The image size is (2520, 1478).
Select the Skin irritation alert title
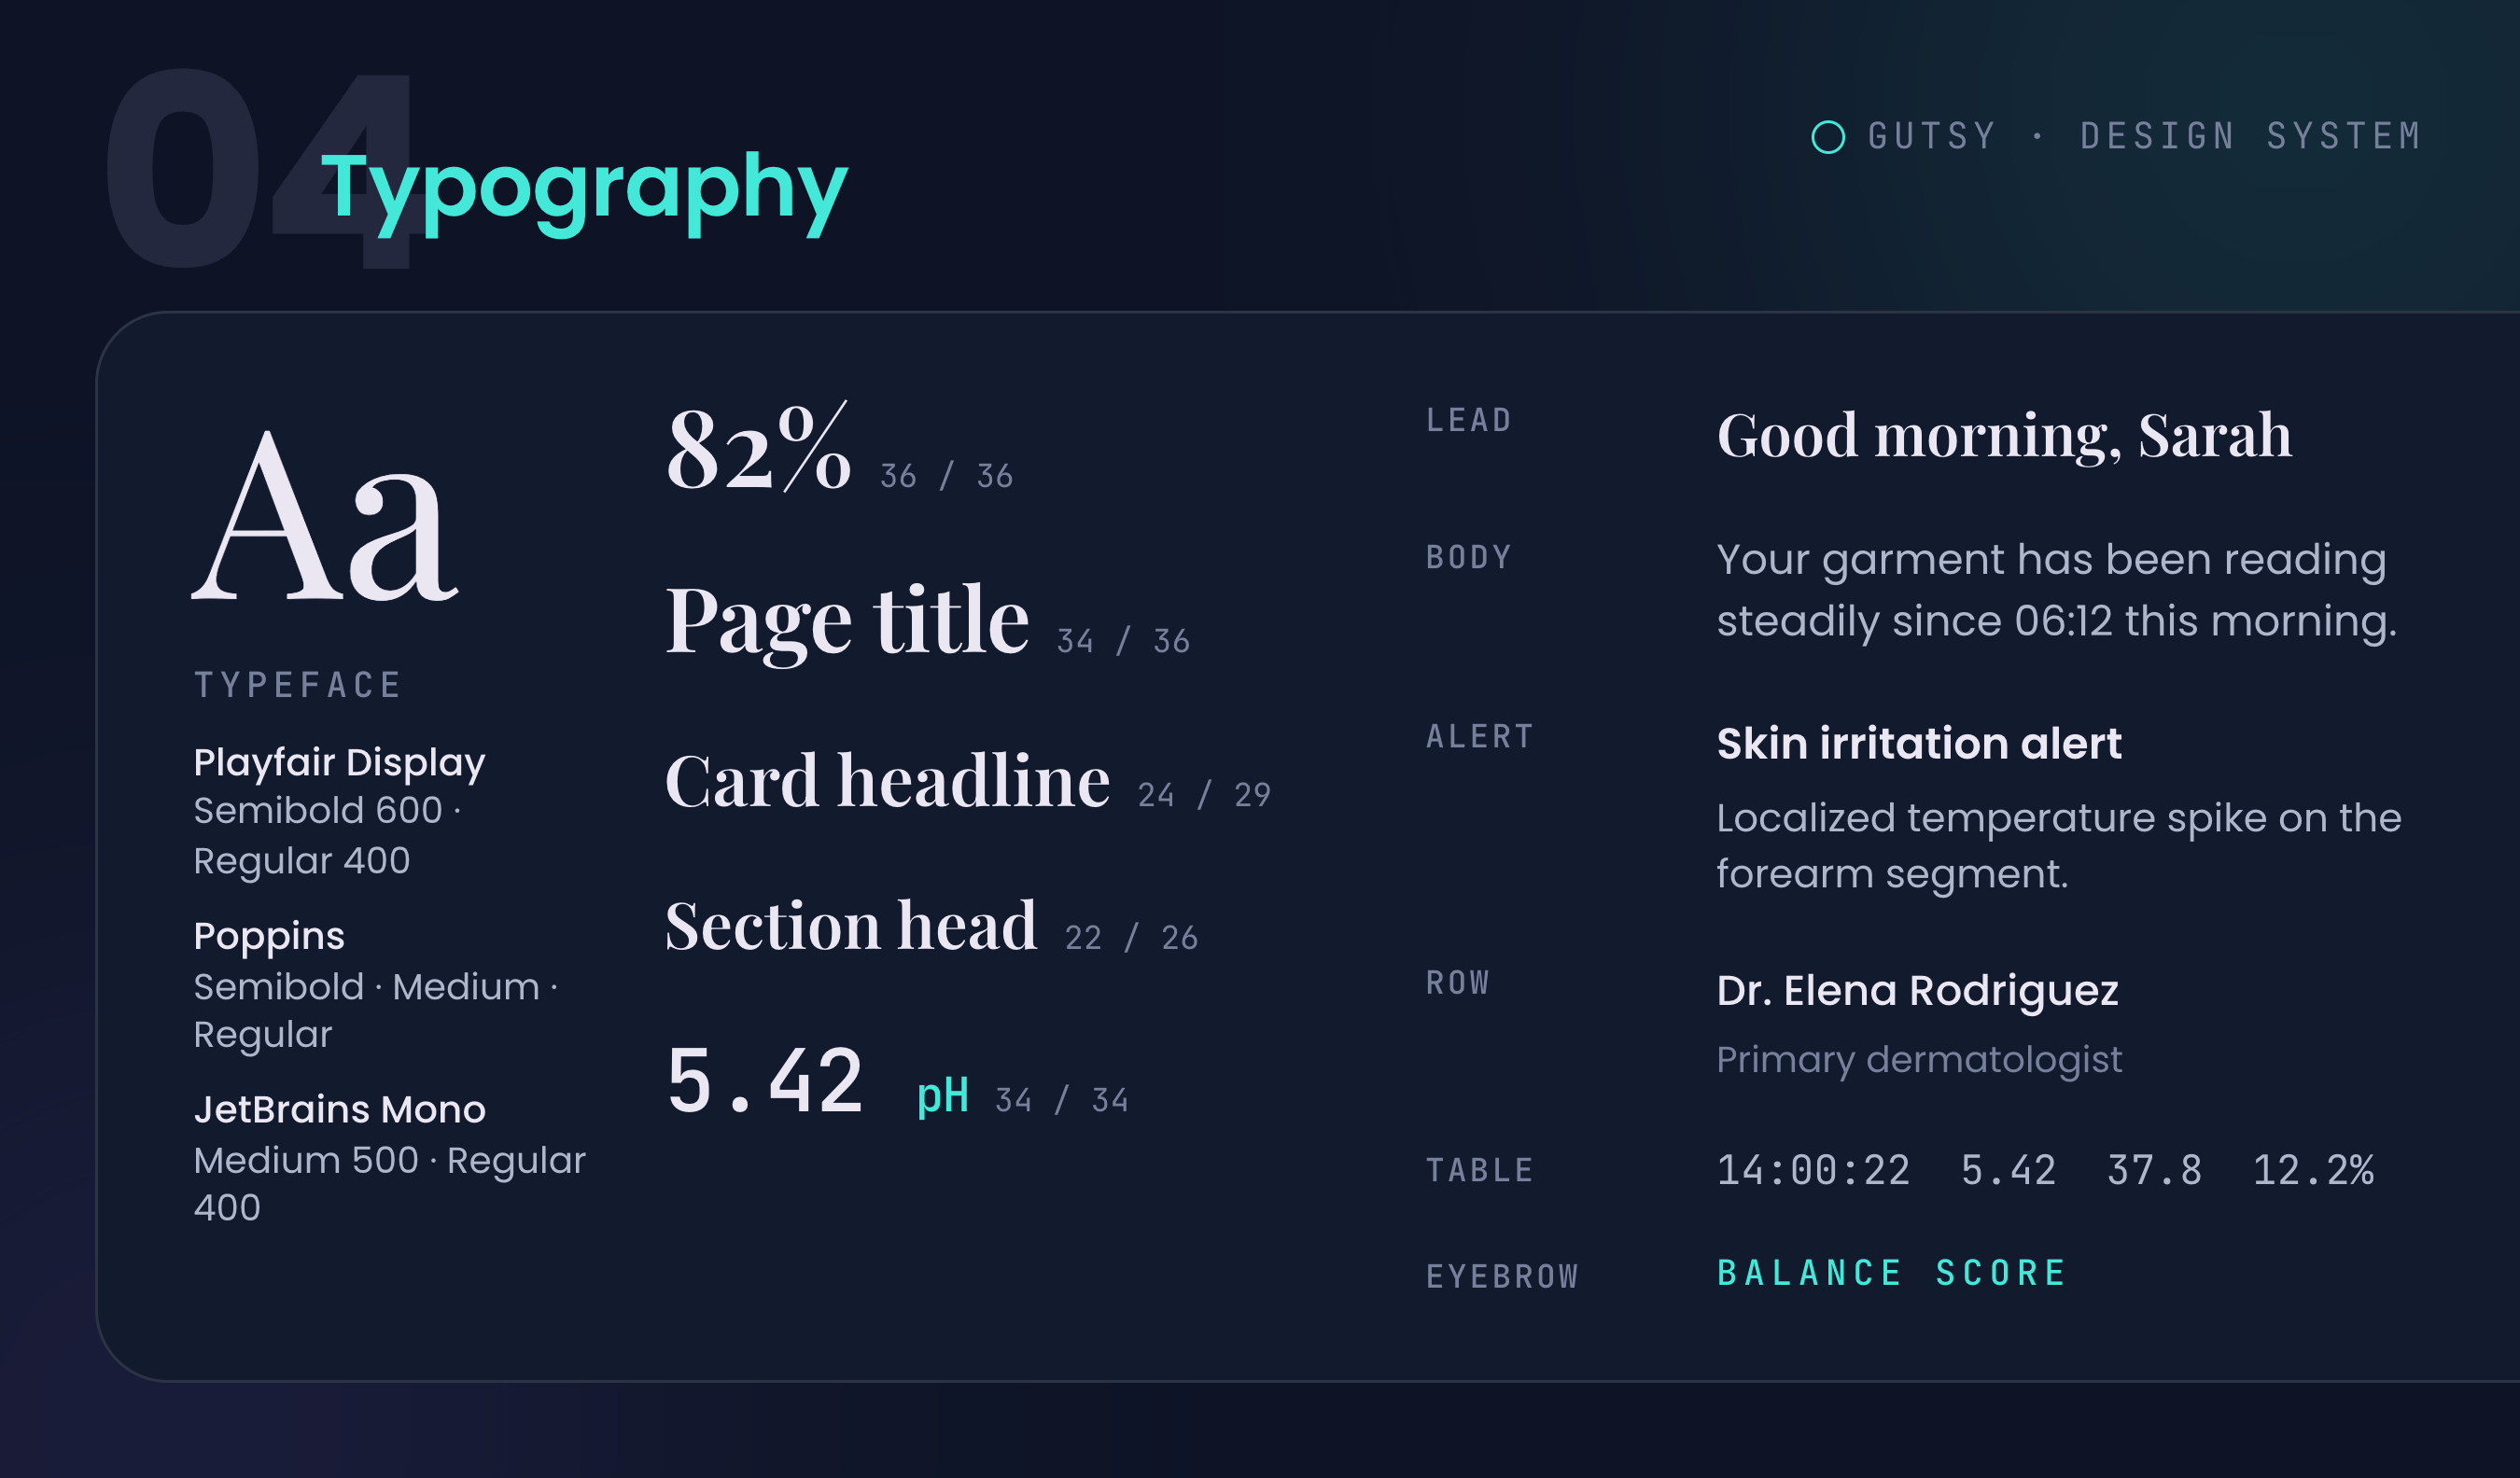[x=1919, y=744]
